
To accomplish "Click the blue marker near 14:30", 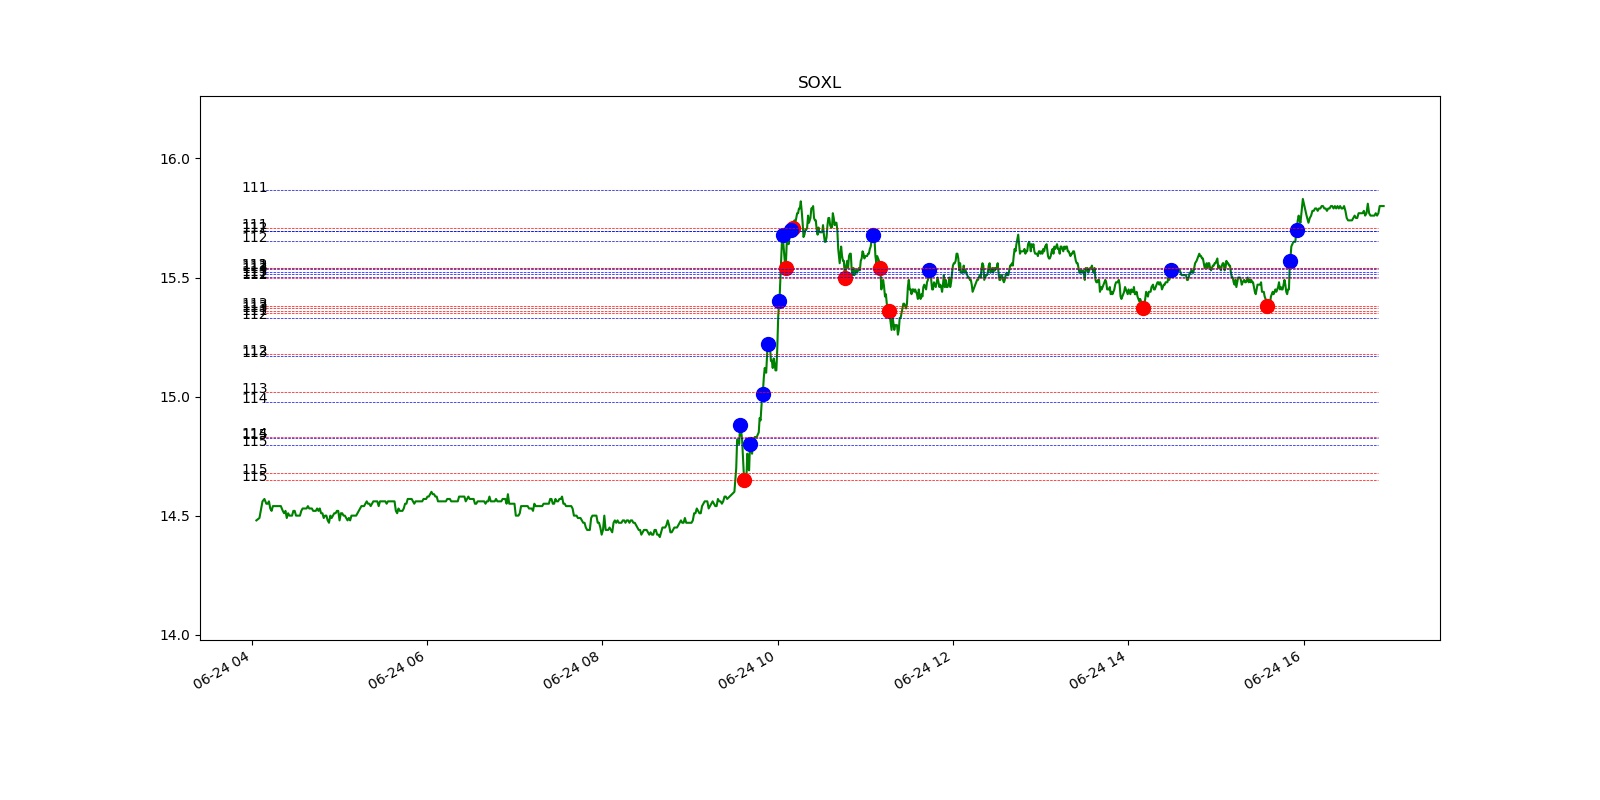I will [1171, 270].
